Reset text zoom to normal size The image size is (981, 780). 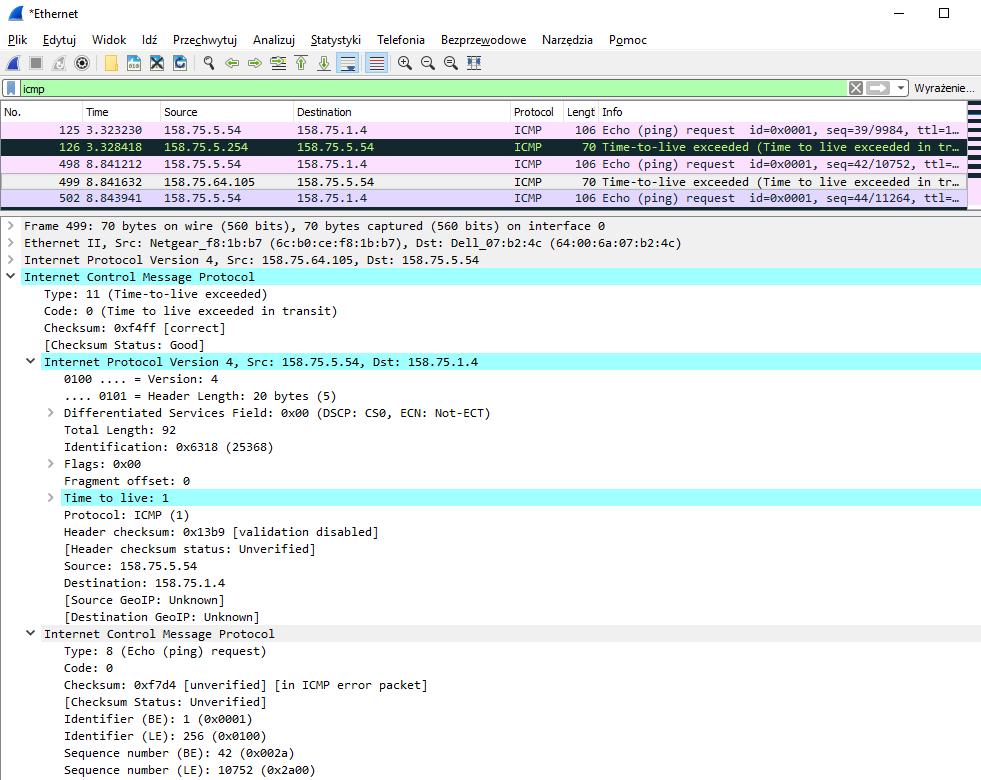[450, 63]
